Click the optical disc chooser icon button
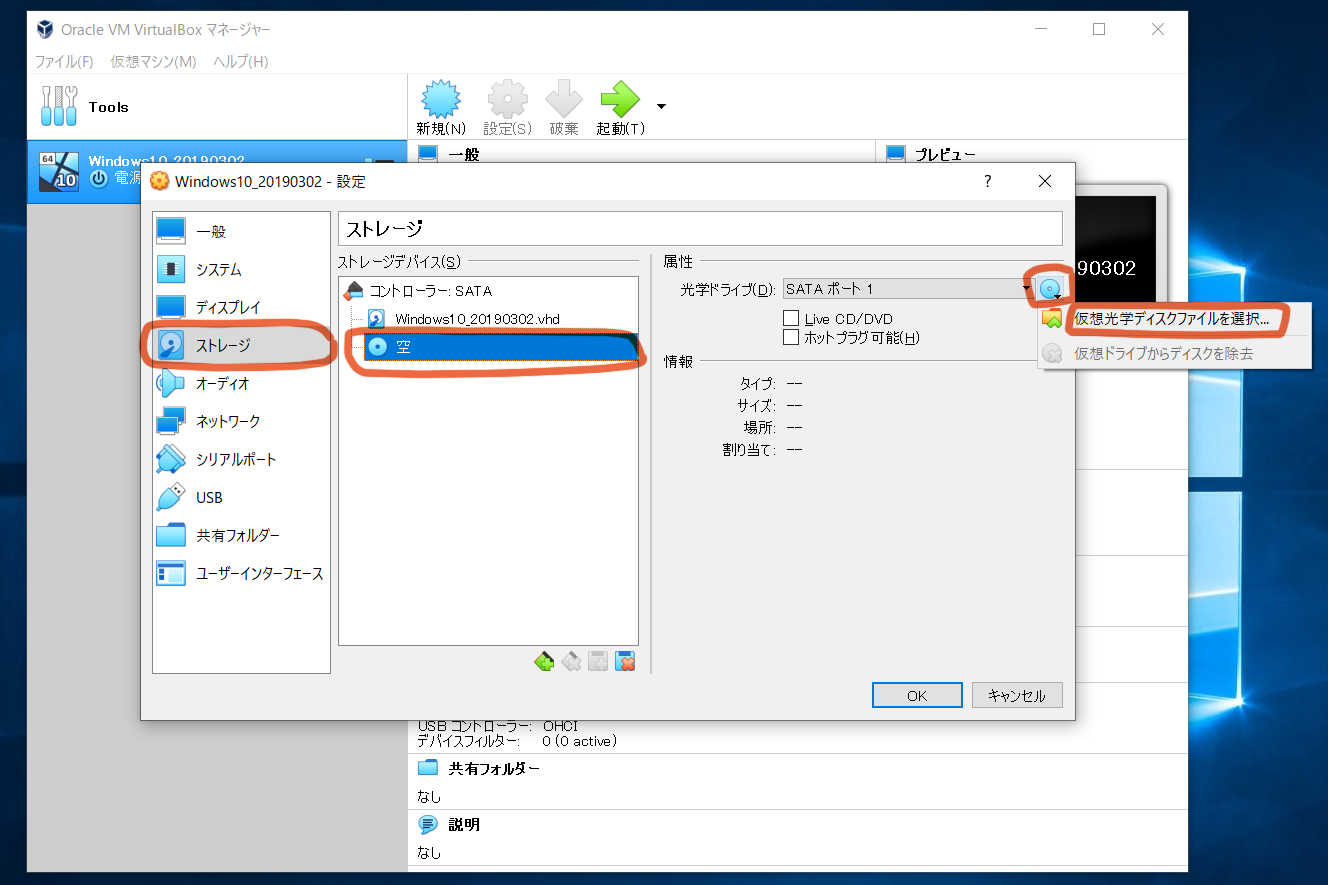Viewport: 1328px width, 885px height. click(1050, 289)
